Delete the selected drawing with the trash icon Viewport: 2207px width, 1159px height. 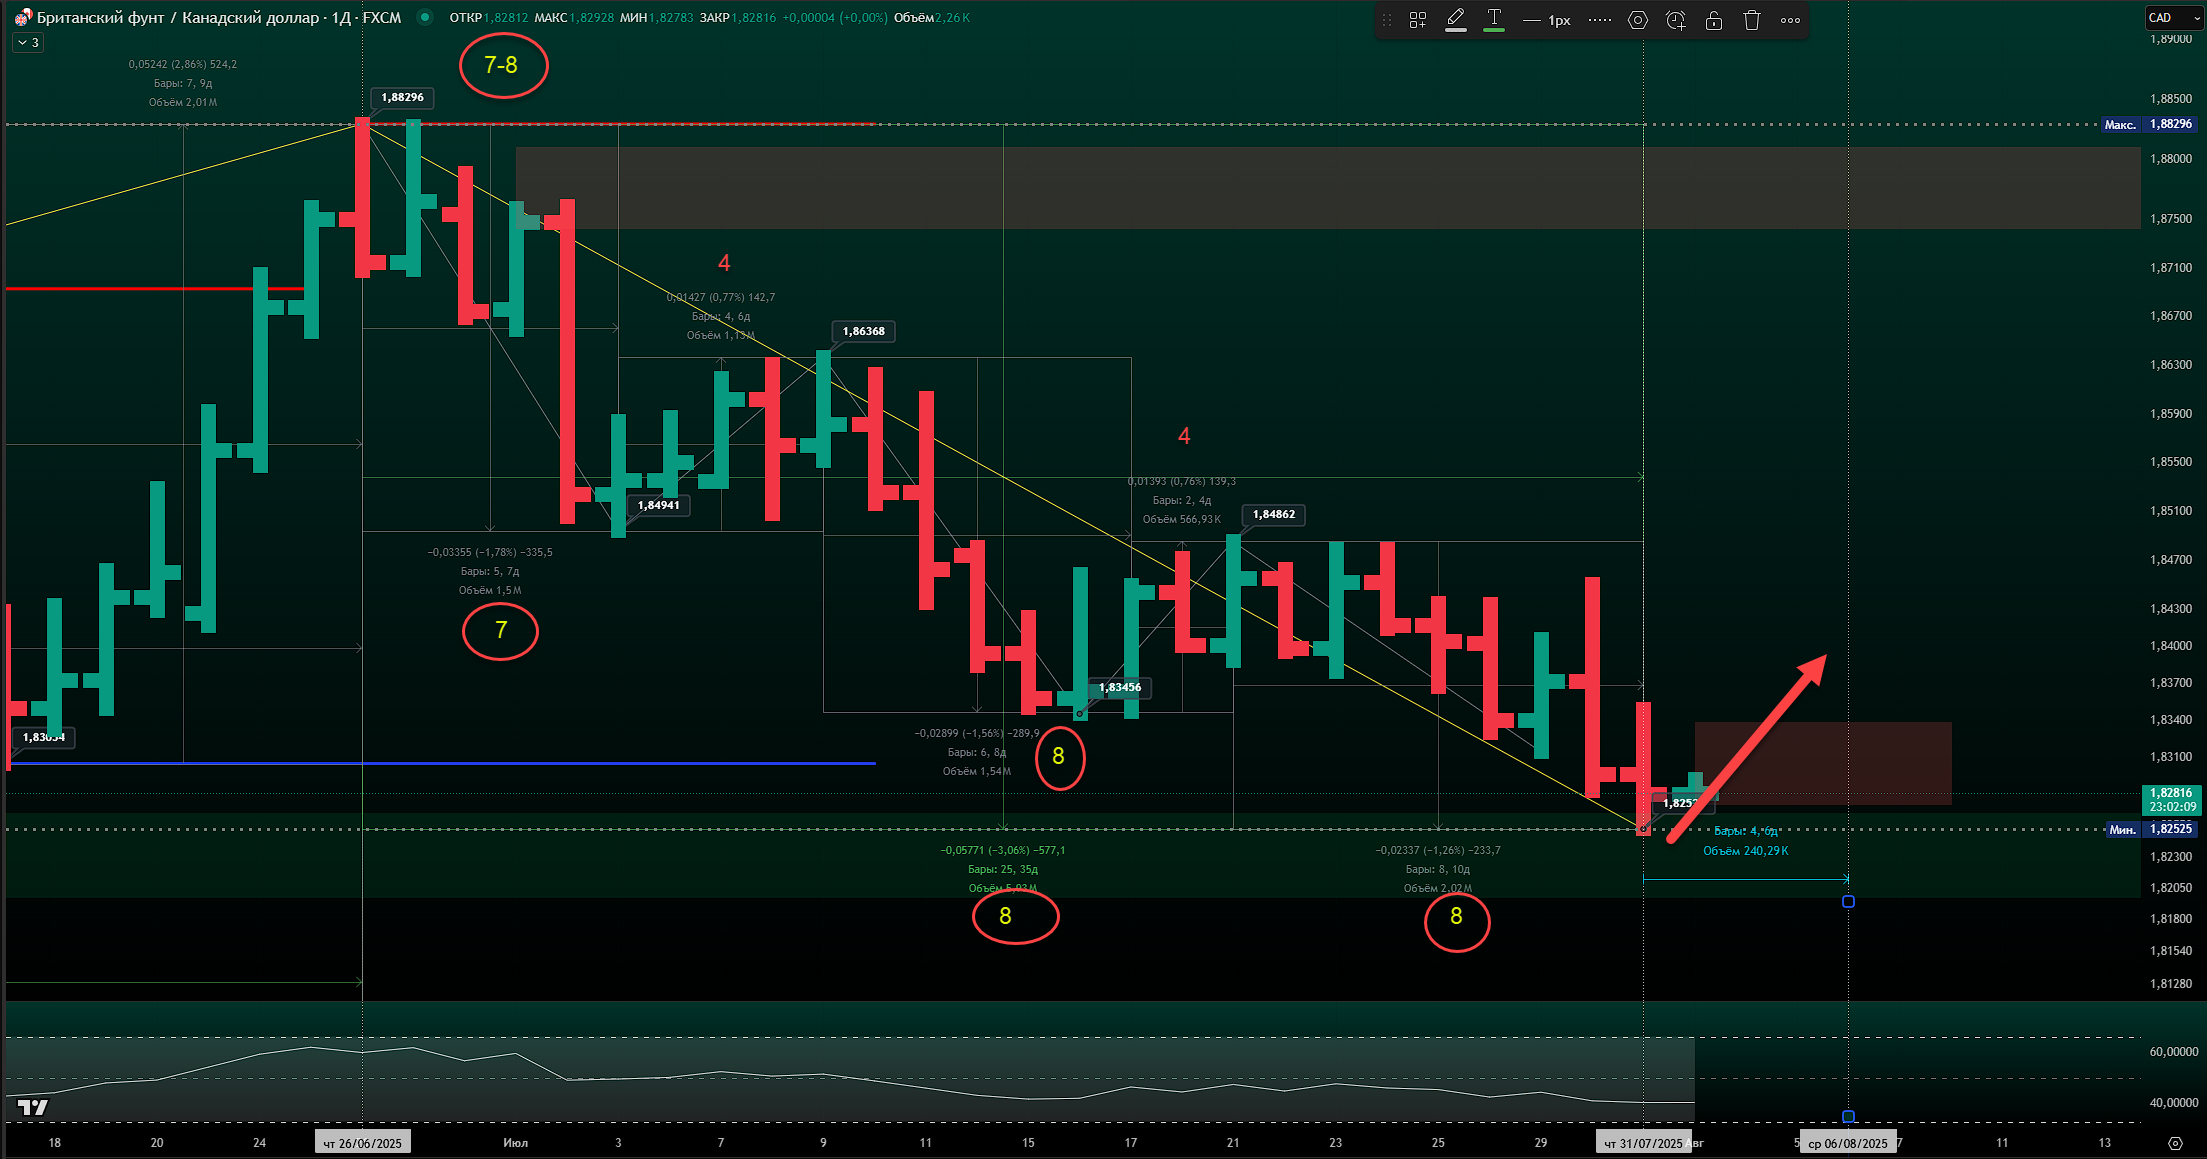coord(1752,20)
